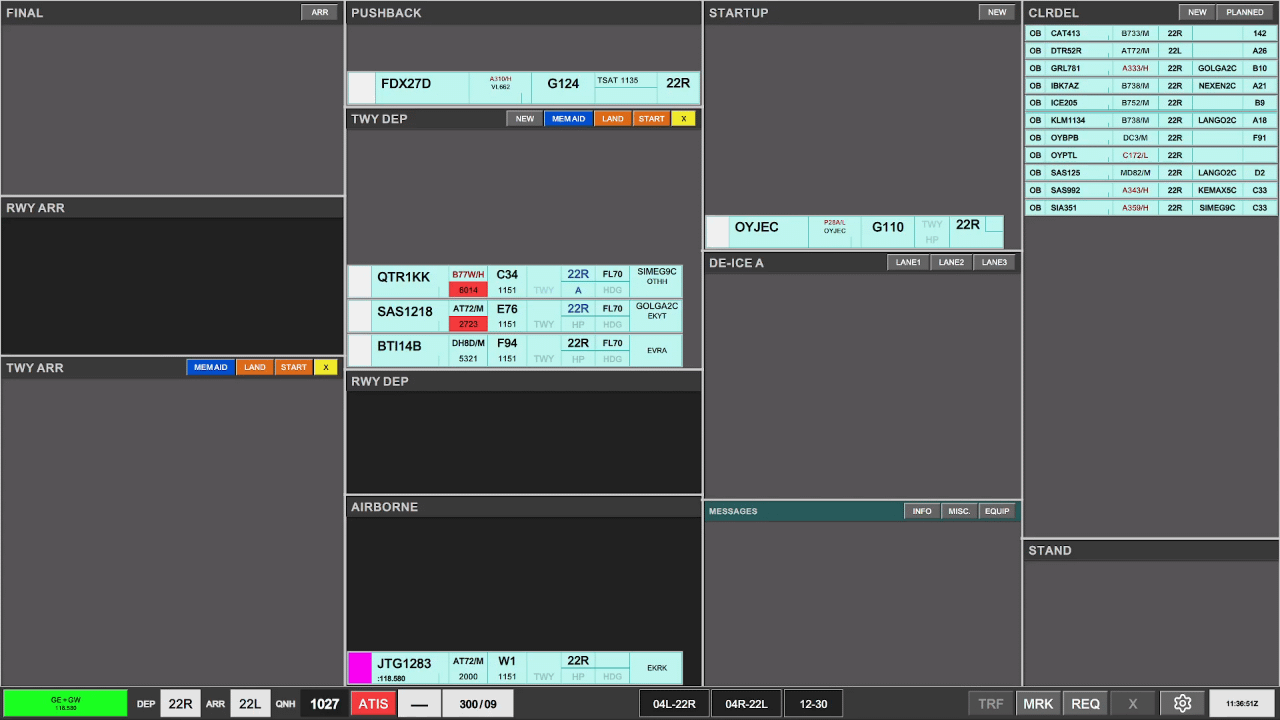Click the QNH value 1027
The width and height of the screenshot is (1280, 720).
click(x=324, y=703)
